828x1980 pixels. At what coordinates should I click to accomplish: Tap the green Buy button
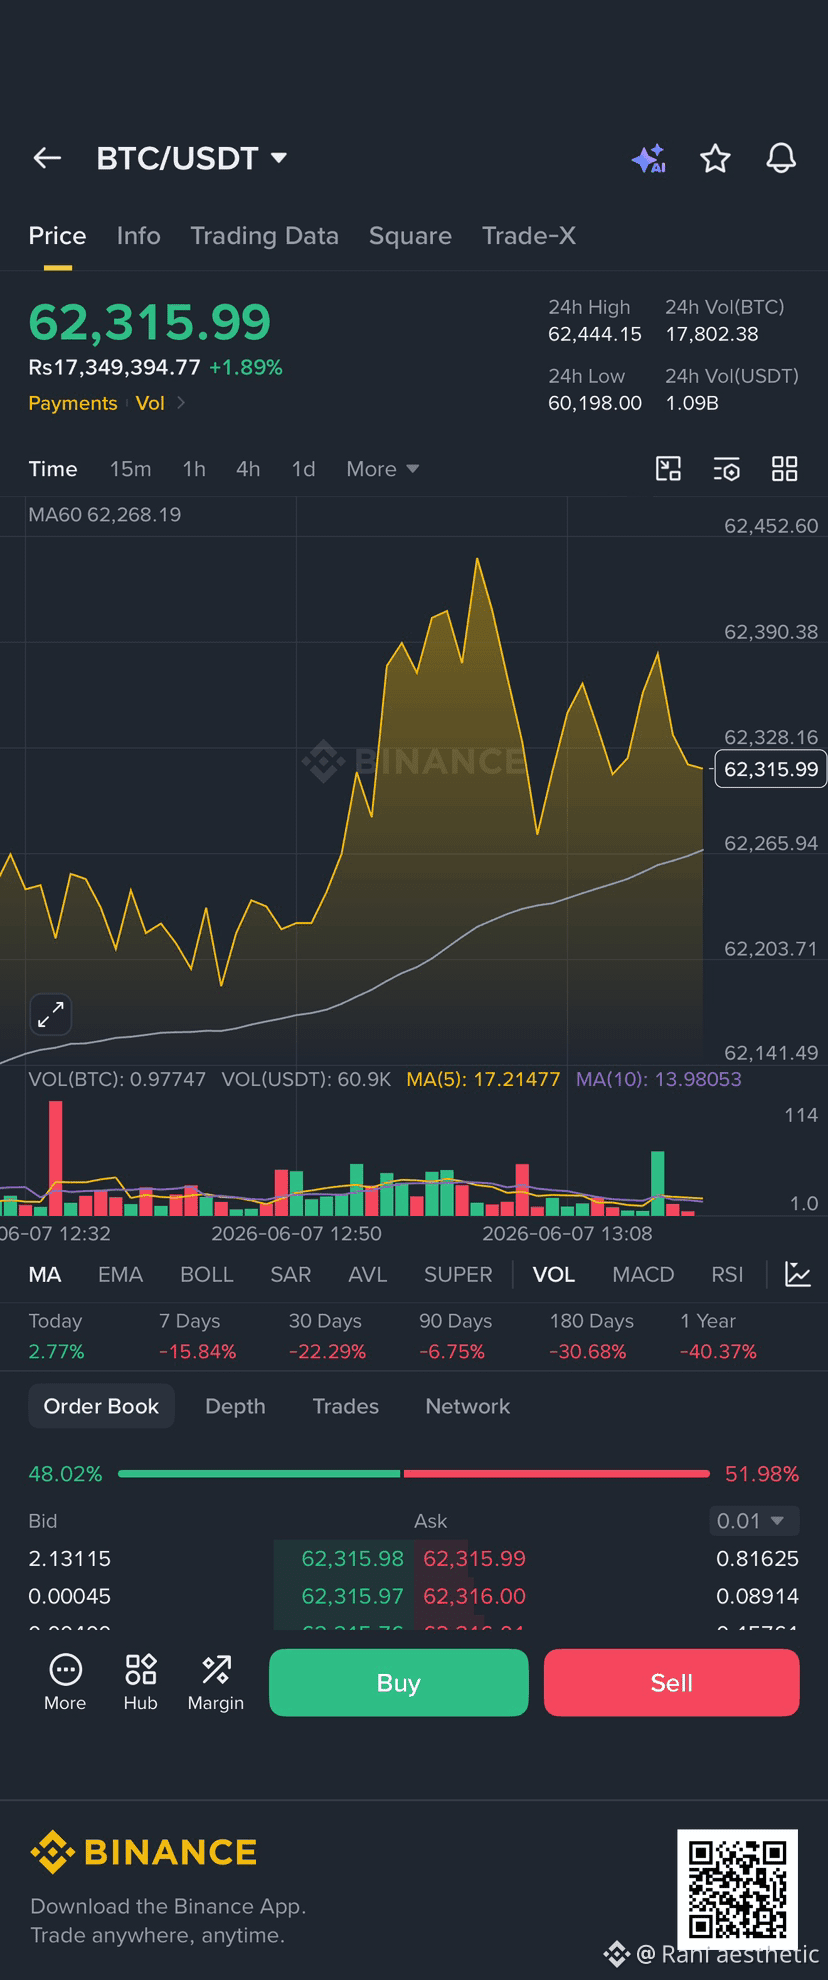[x=399, y=1683]
